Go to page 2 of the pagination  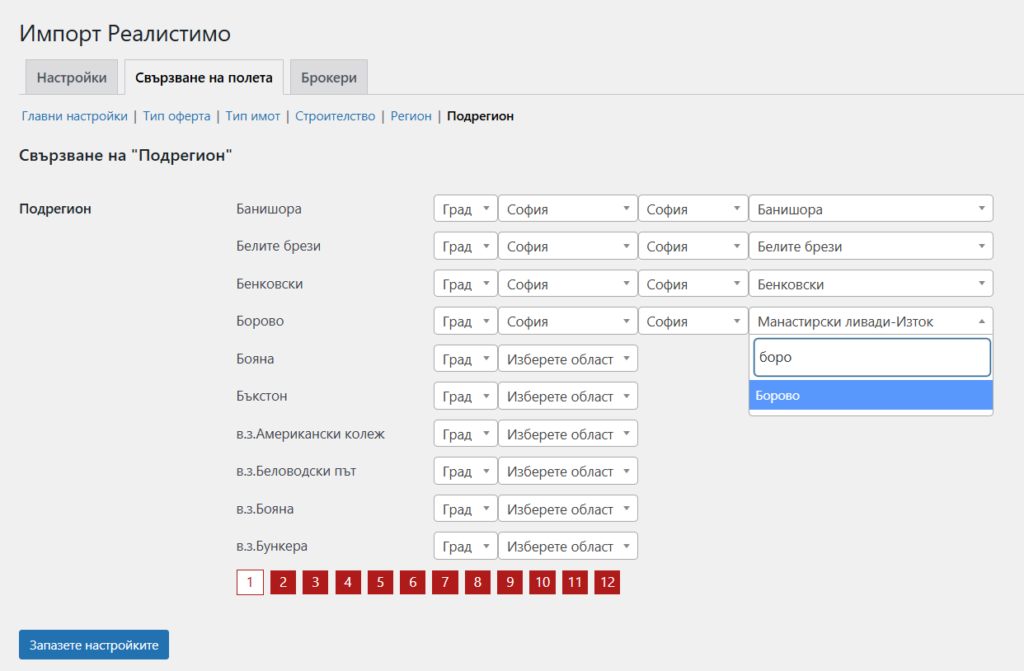click(x=283, y=582)
